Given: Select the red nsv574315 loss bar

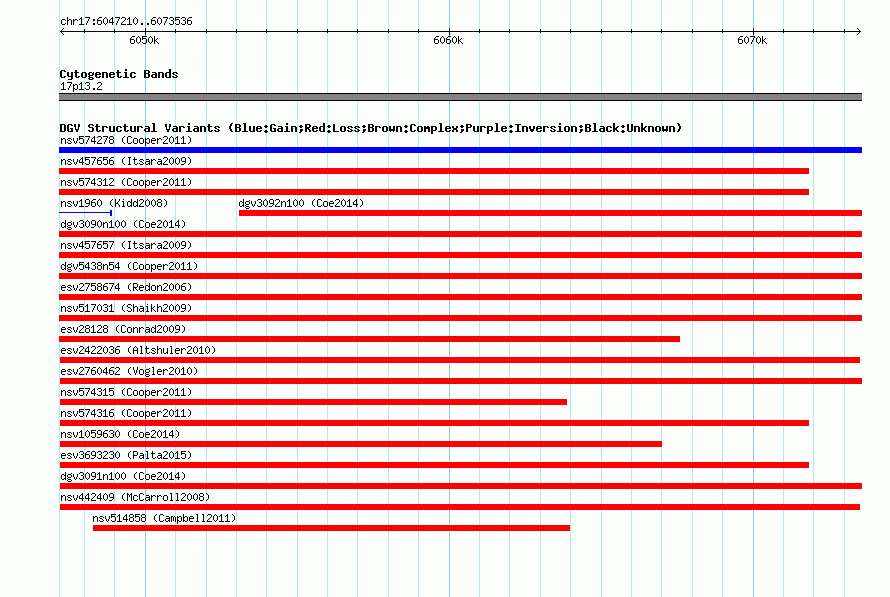Looking at the screenshot, I should click(x=313, y=402).
